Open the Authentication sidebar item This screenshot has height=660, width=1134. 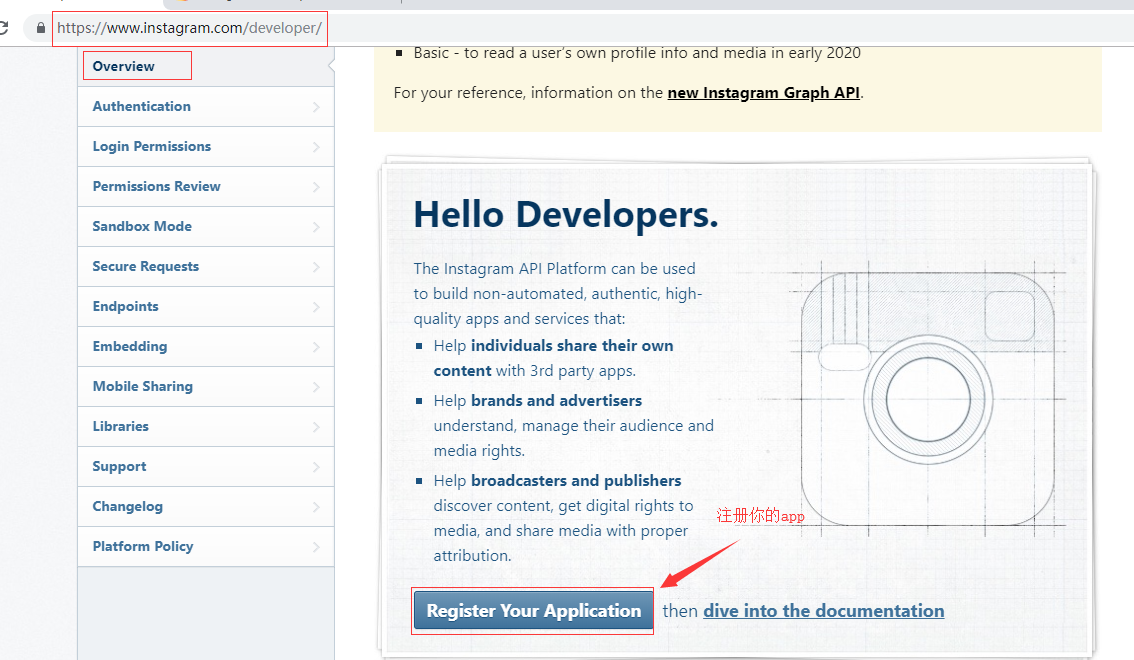coord(205,107)
